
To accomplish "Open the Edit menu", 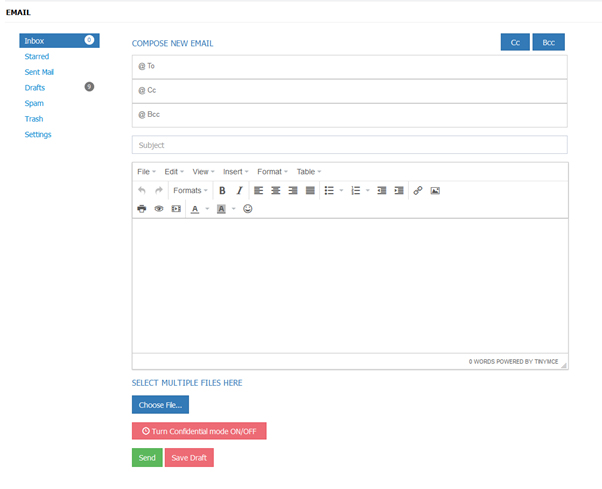I will [x=174, y=172].
